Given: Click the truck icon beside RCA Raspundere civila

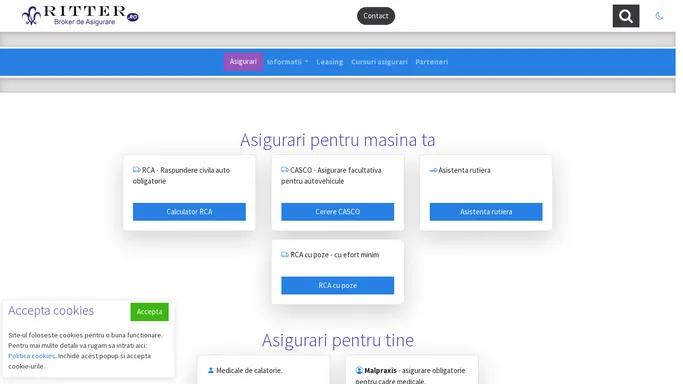Looking at the screenshot, I should click(137, 170).
